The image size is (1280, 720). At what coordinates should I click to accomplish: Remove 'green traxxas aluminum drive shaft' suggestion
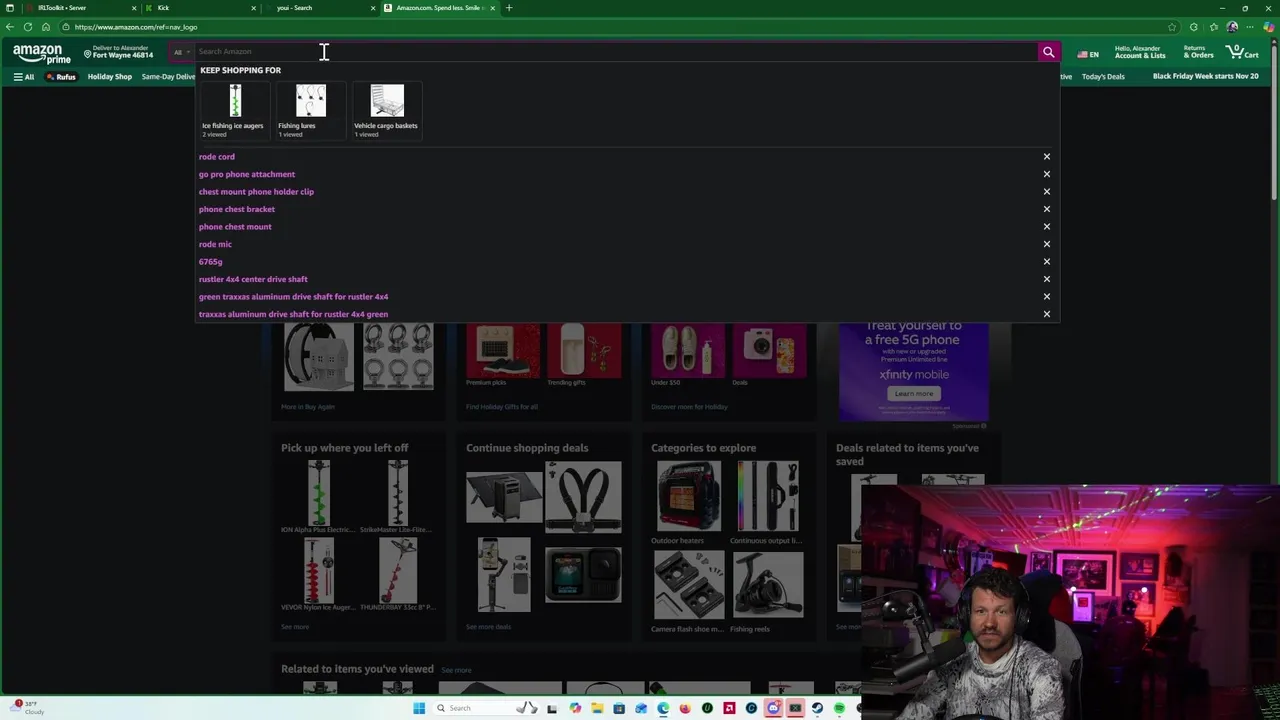click(1047, 297)
